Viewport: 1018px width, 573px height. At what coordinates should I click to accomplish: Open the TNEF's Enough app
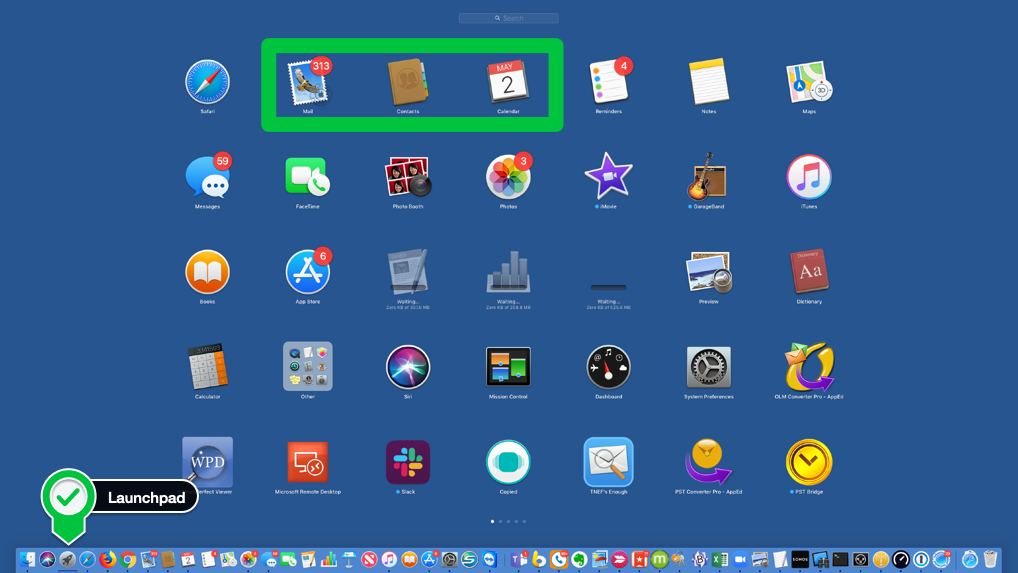(x=608, y=462)
